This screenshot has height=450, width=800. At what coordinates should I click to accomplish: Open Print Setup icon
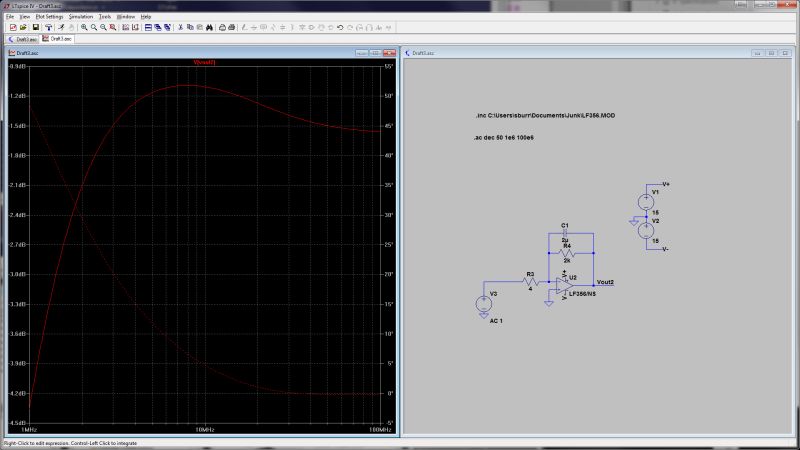222,27
